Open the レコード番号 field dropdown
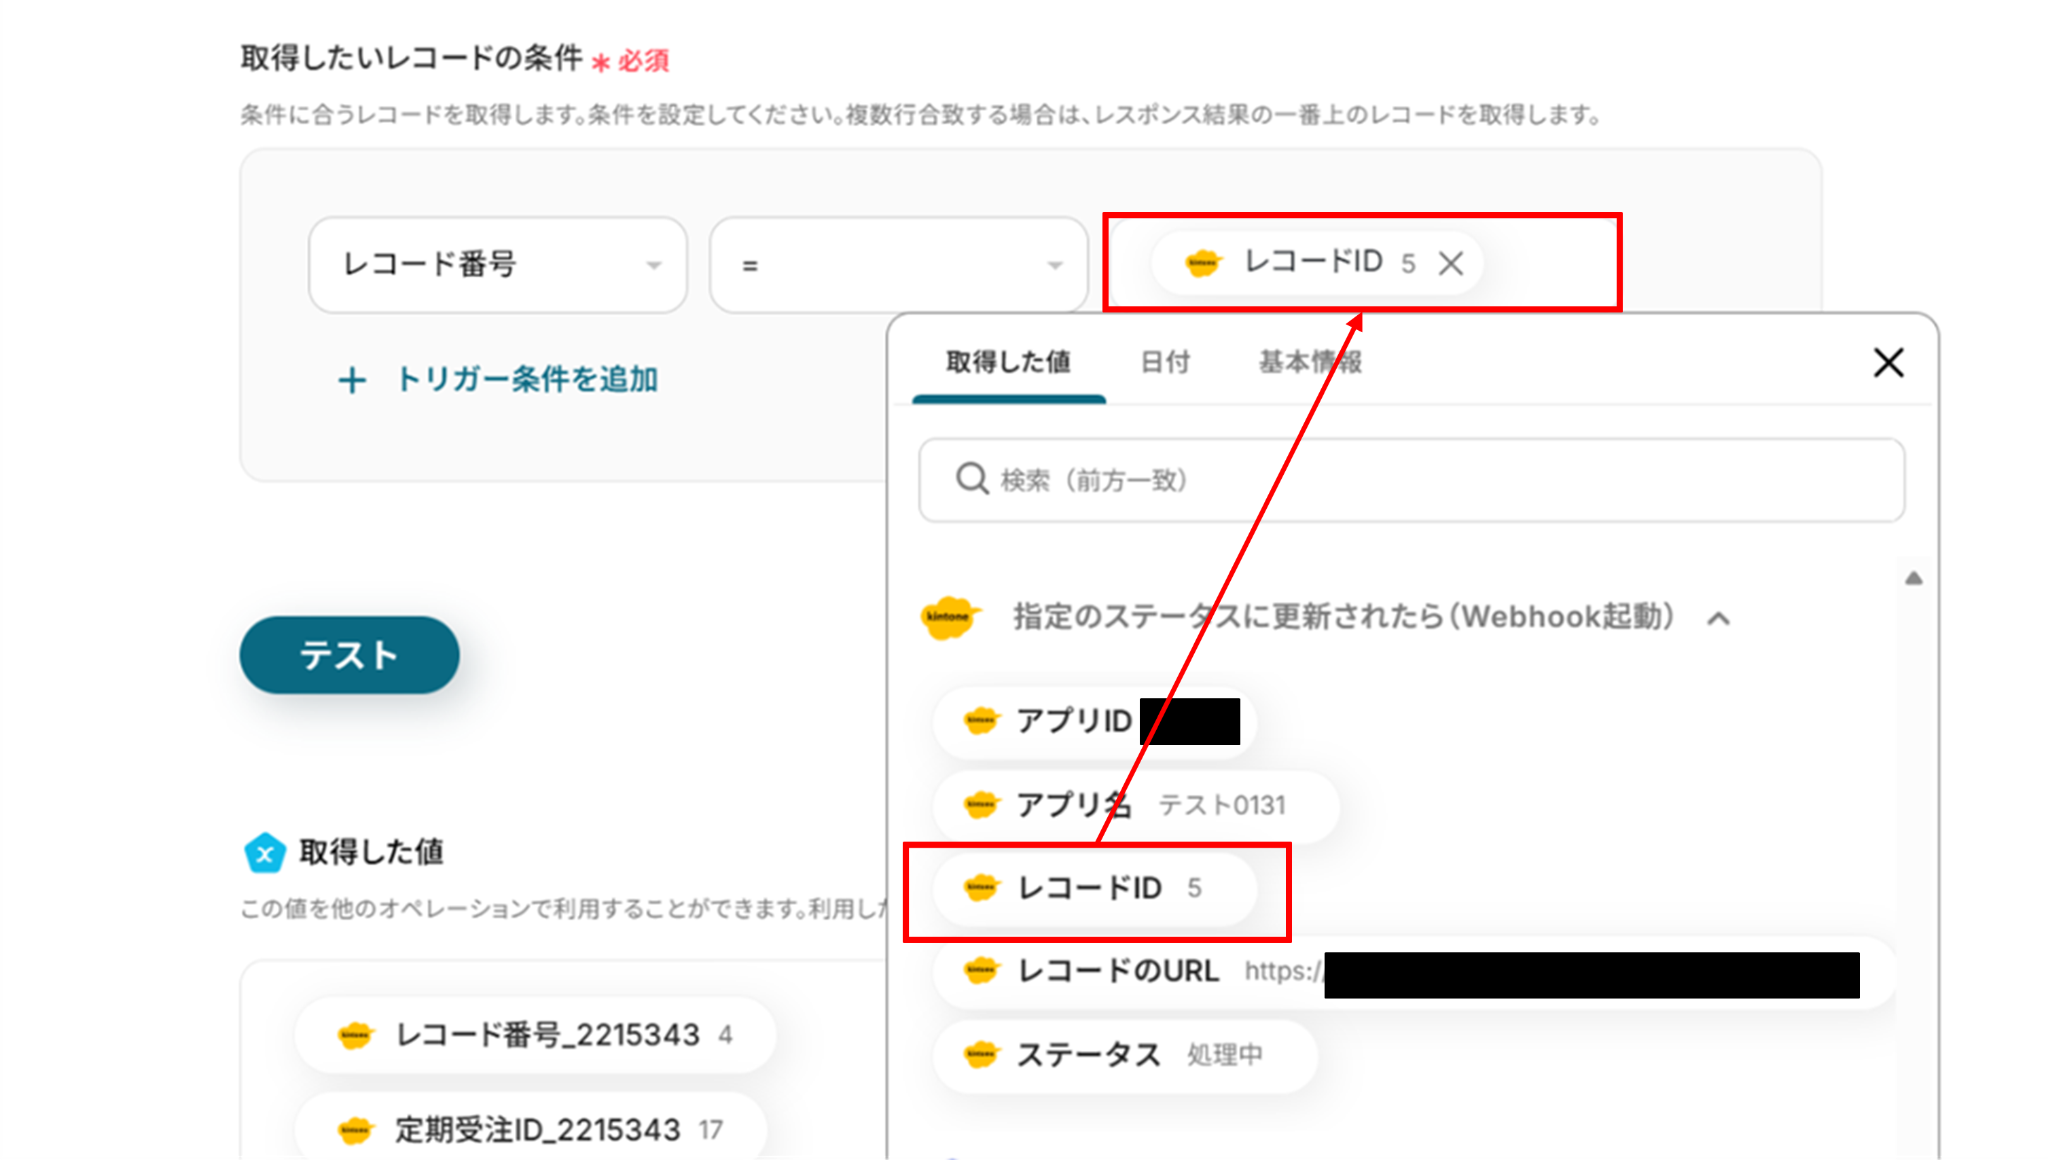 [498, 265]
